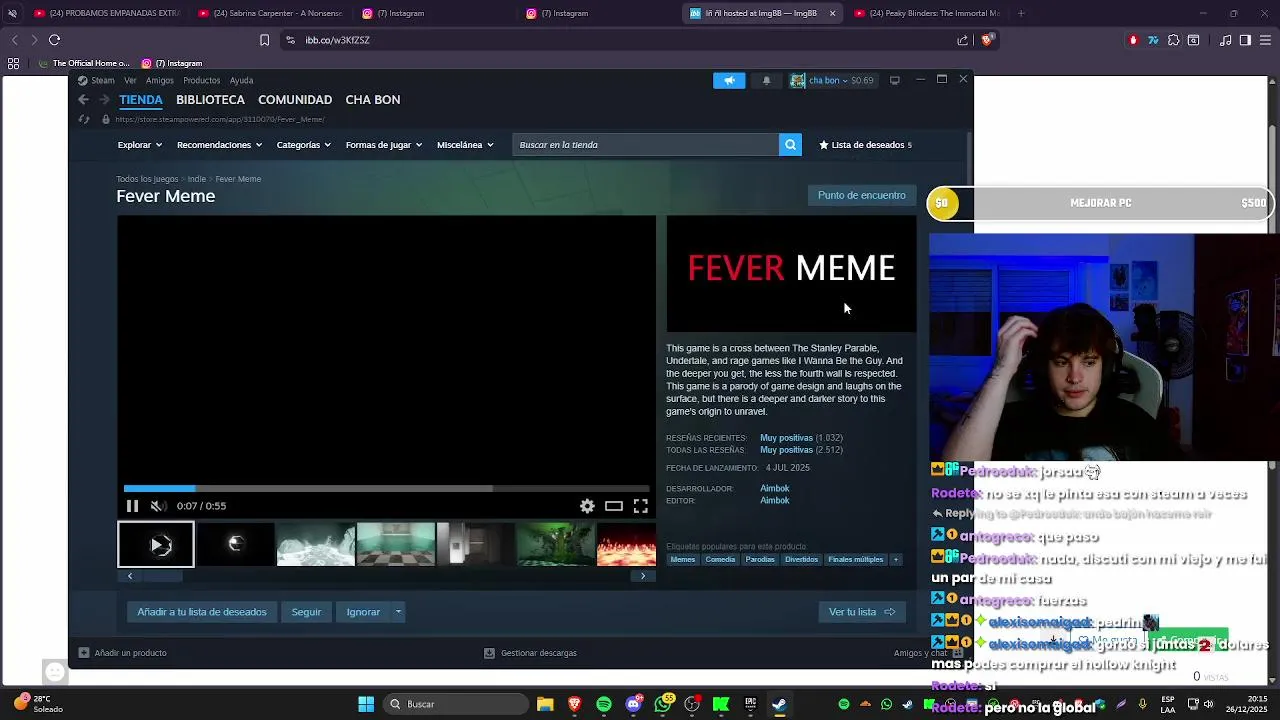Open the Ver menu in Steam

tap(131, 80)
